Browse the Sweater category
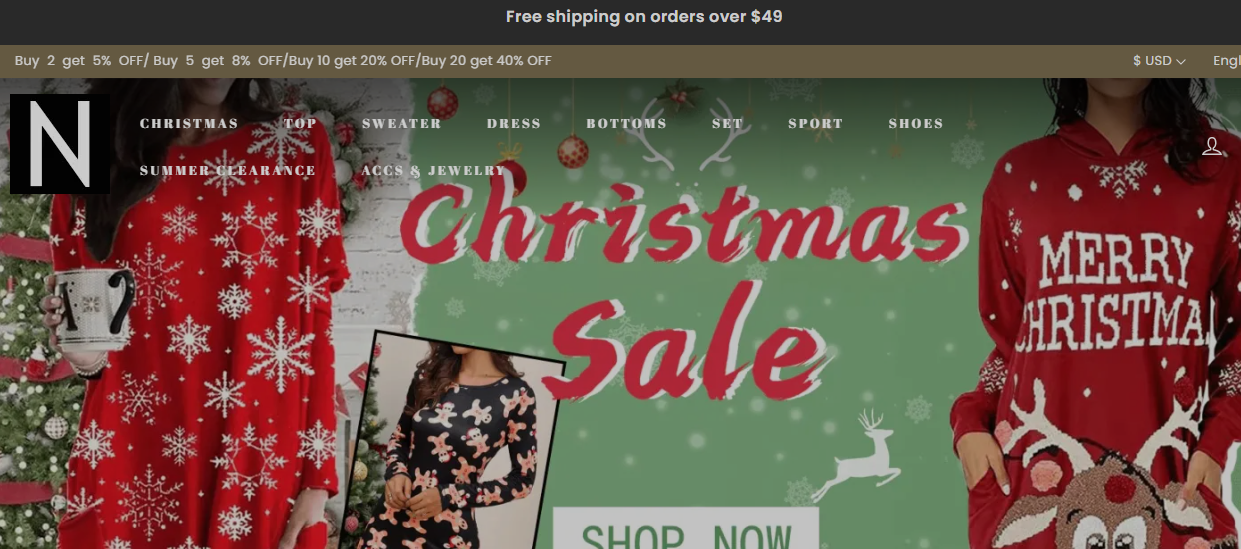 click(402, 124)
